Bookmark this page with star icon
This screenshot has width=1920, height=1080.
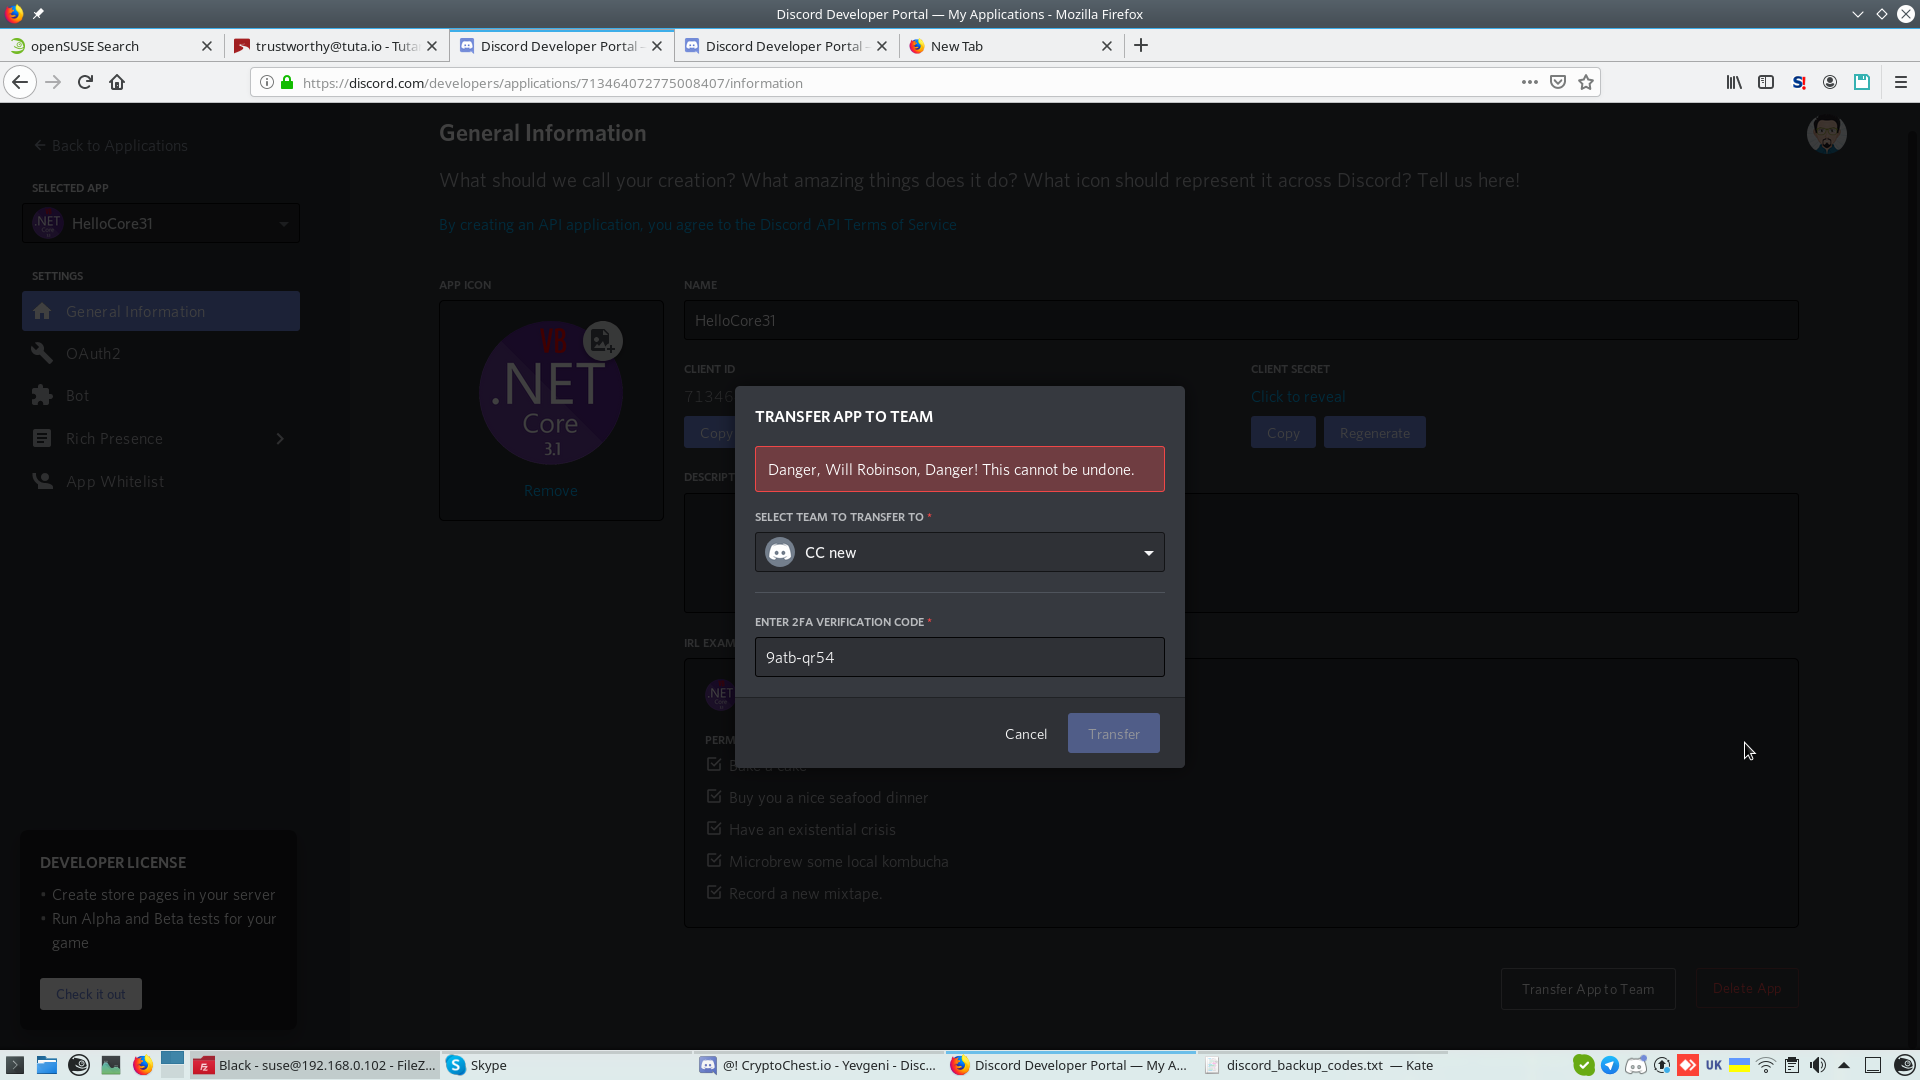coord(1586,82)
